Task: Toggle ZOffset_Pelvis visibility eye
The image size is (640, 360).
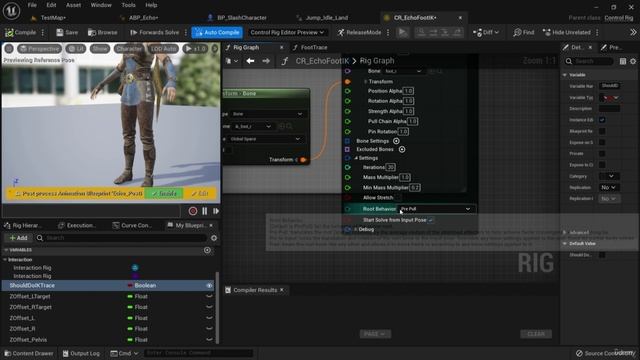Action: [209, 340]
